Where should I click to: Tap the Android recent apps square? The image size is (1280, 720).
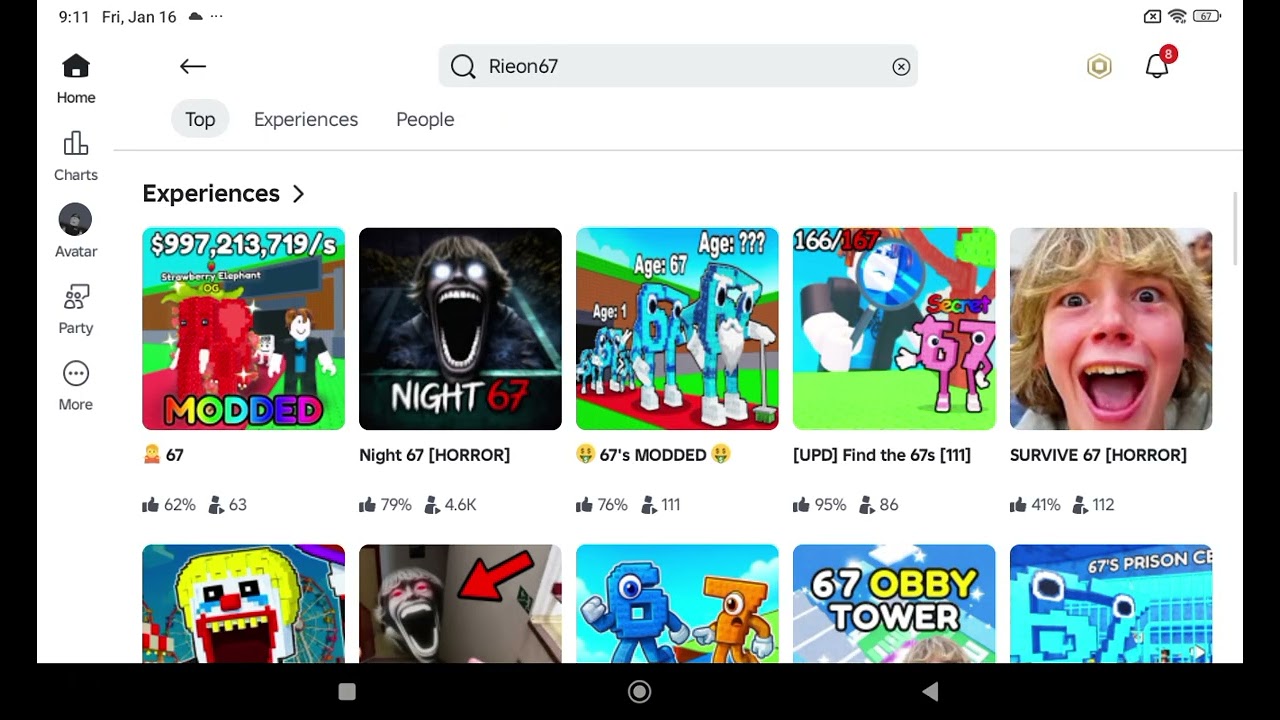point(347,692)
